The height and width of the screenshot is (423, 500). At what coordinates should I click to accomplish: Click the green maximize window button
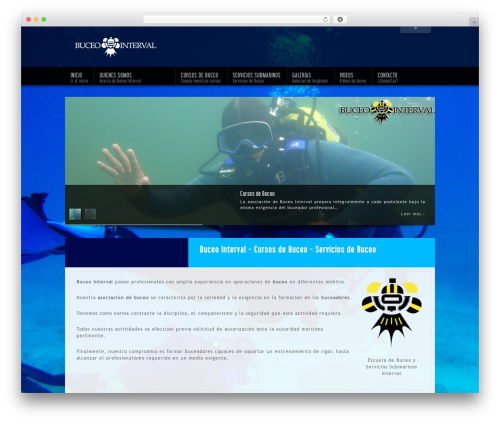[x=44, y=19]
